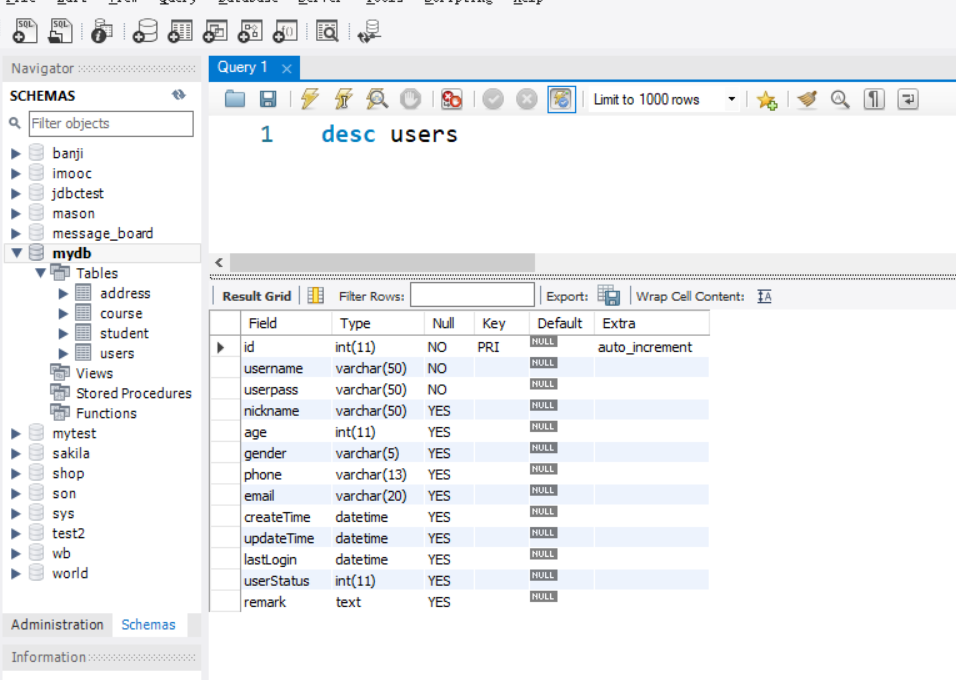This screenshot has width=956, height=680.
Task: Toggle wrap cell content in results
Action: 764,296
